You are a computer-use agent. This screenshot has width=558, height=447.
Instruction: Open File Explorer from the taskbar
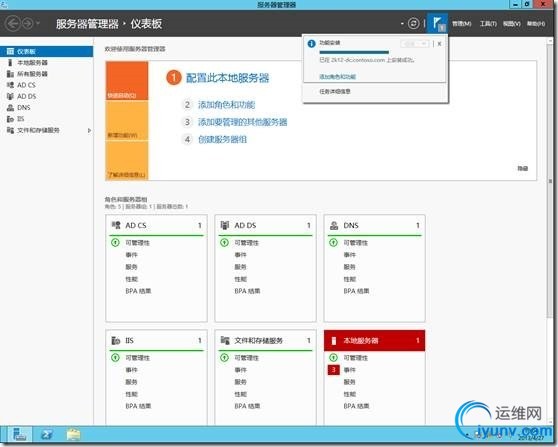(x=73, y=434)
